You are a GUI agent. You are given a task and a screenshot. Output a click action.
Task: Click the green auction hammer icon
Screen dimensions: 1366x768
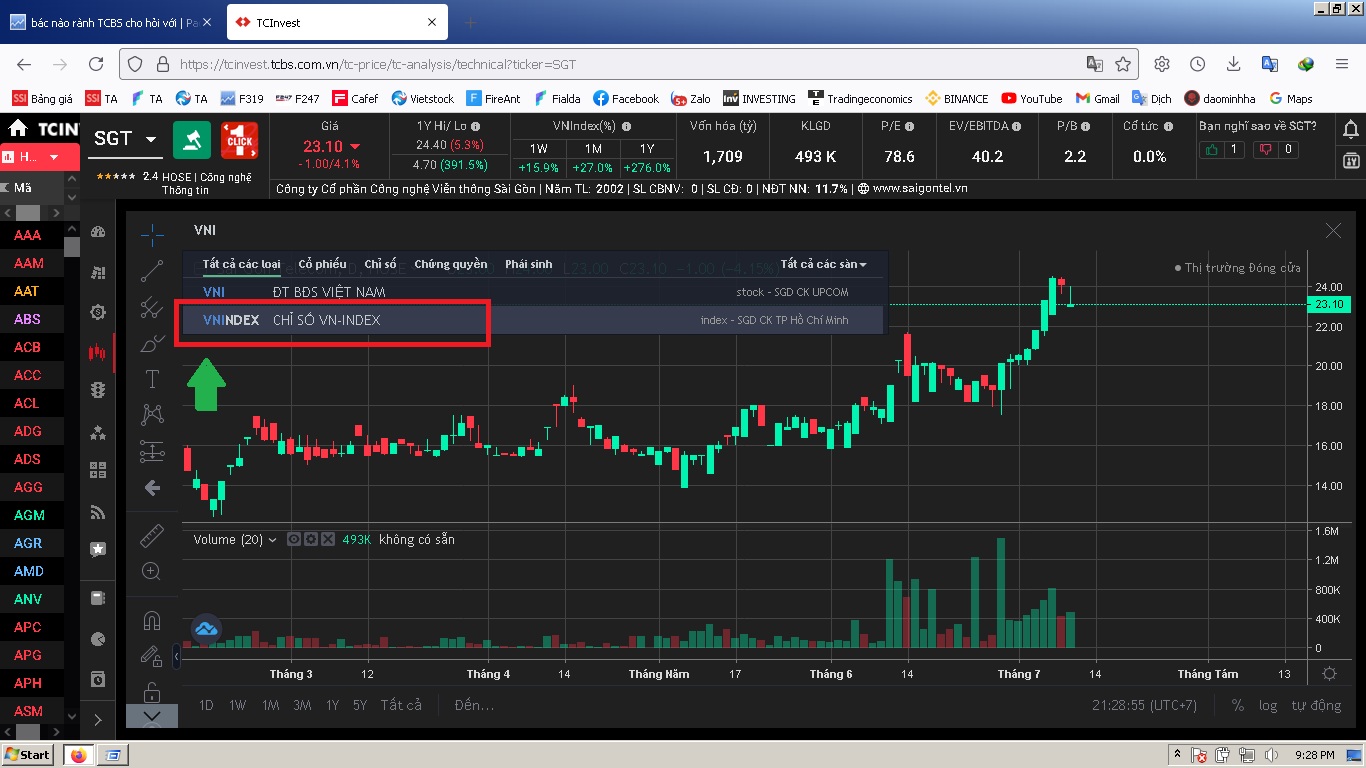pos(192,140)
